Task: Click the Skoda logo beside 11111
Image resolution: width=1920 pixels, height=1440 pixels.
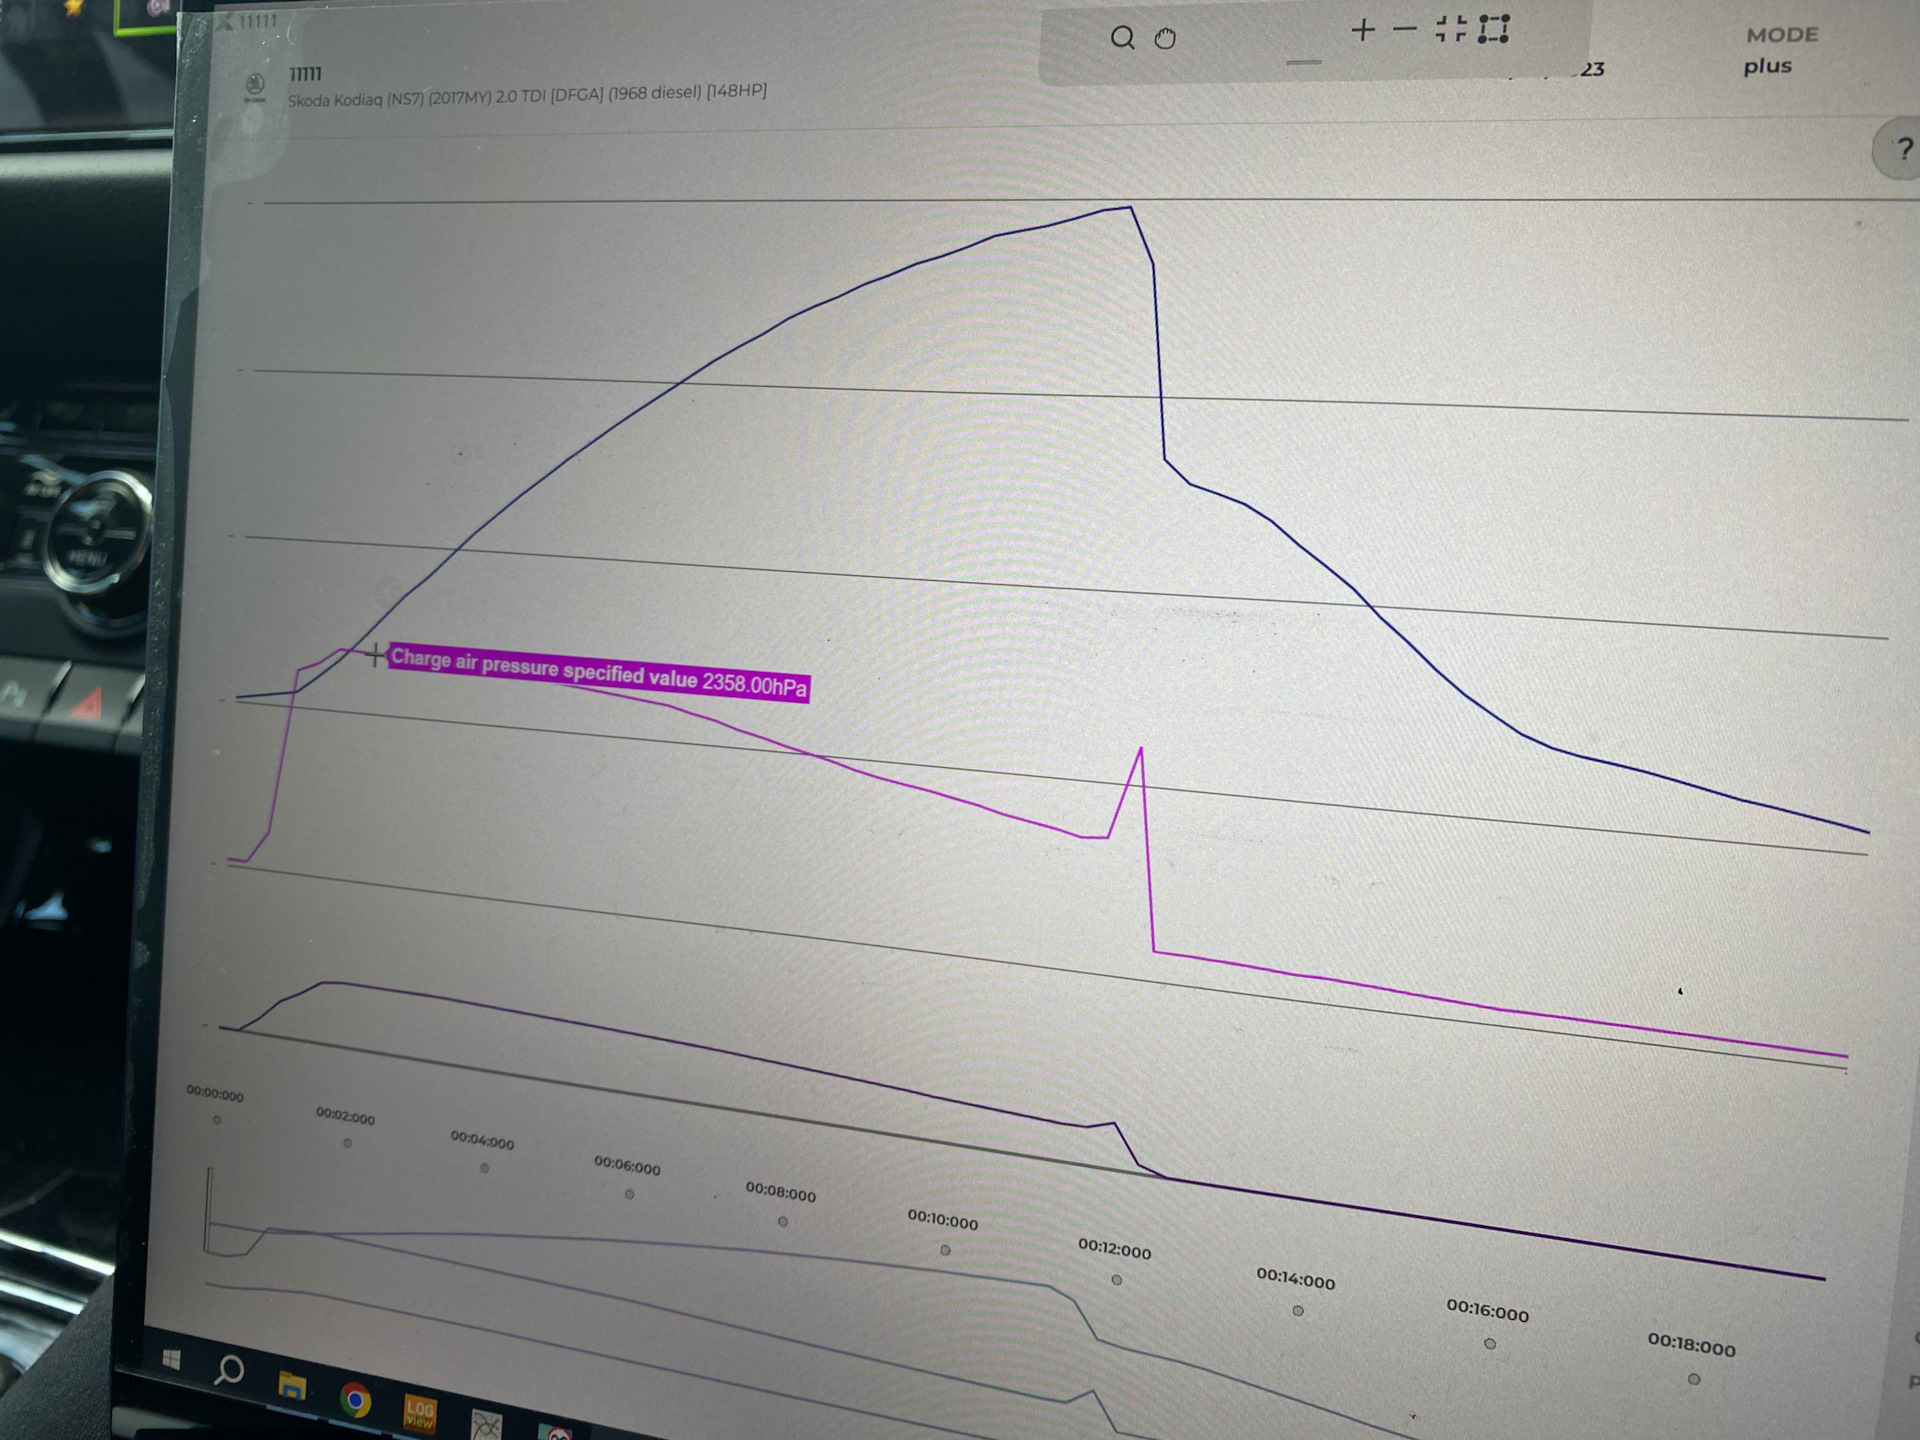Action: [x=255, y=87]
